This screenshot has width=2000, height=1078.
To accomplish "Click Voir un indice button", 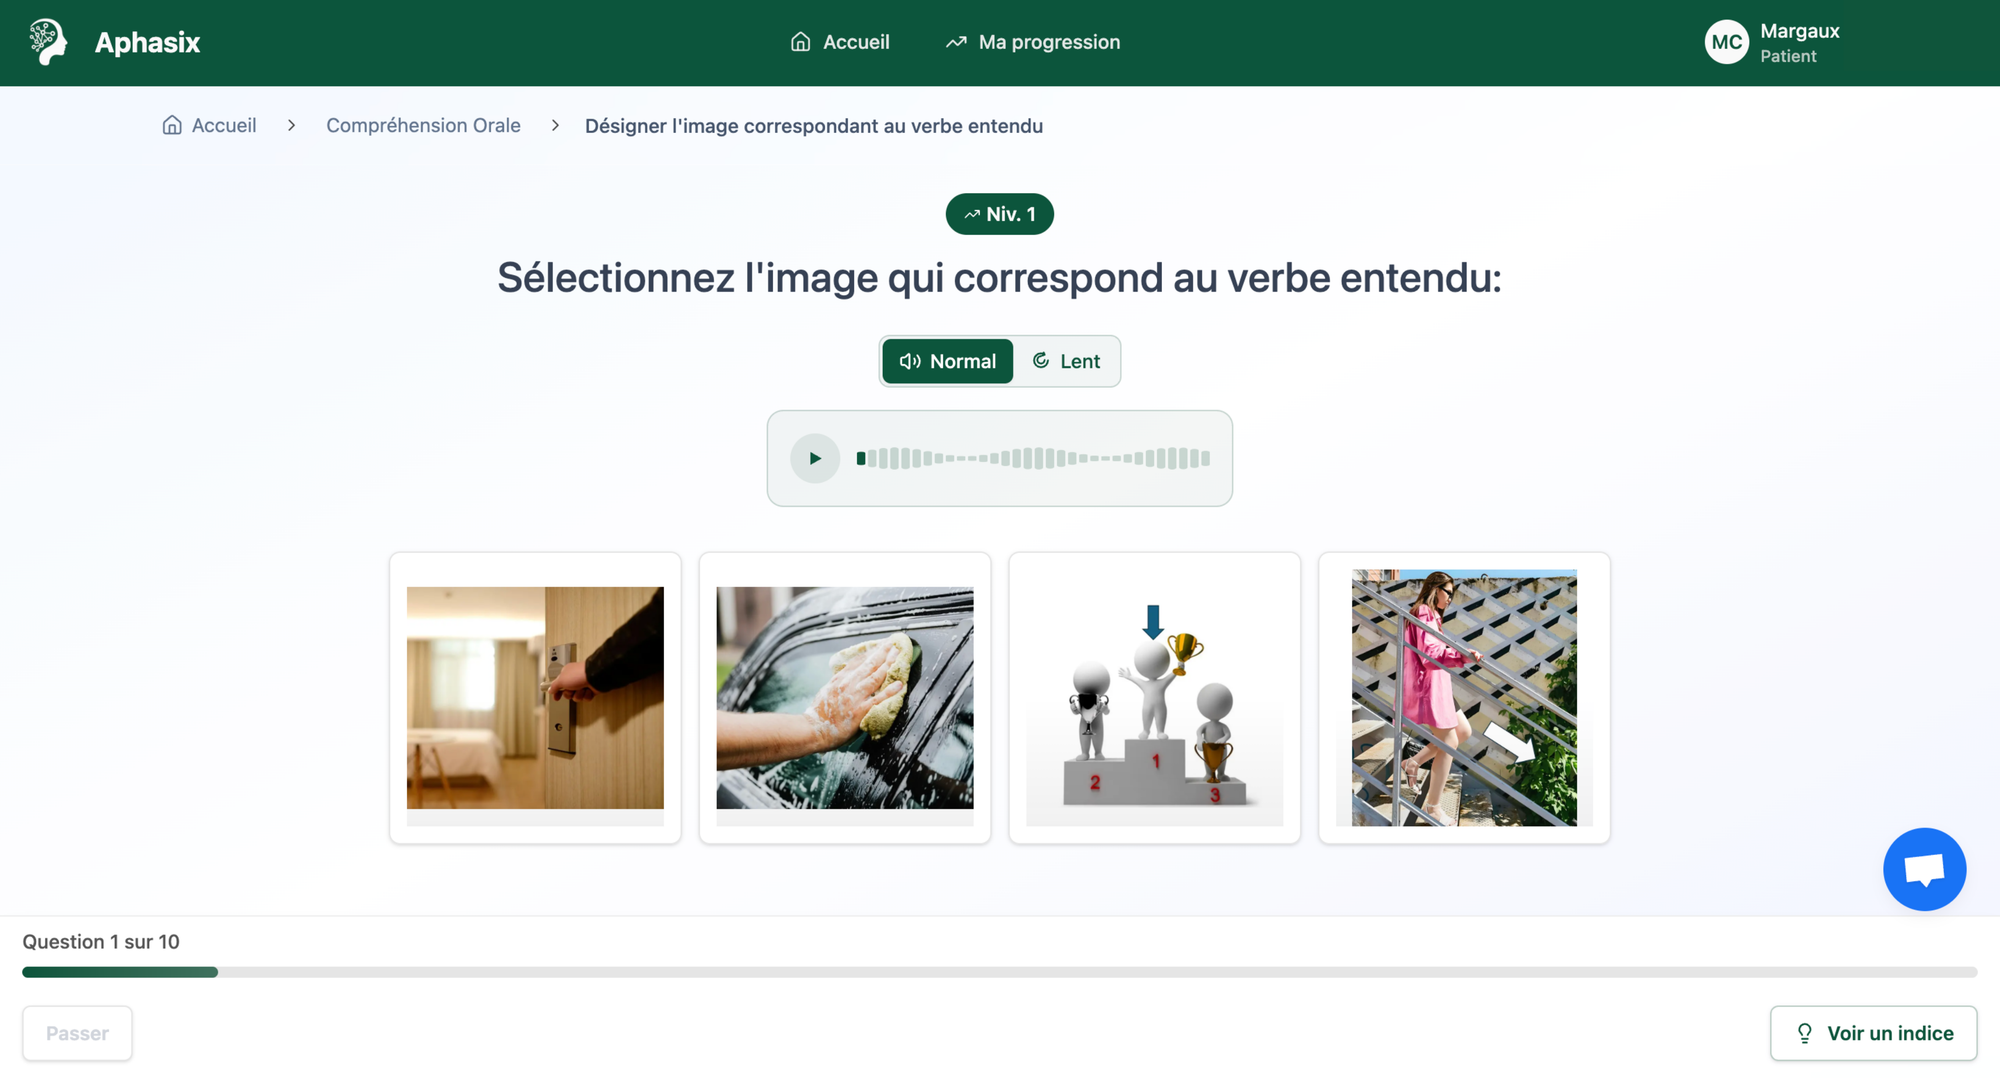I will (1873, 1033).
